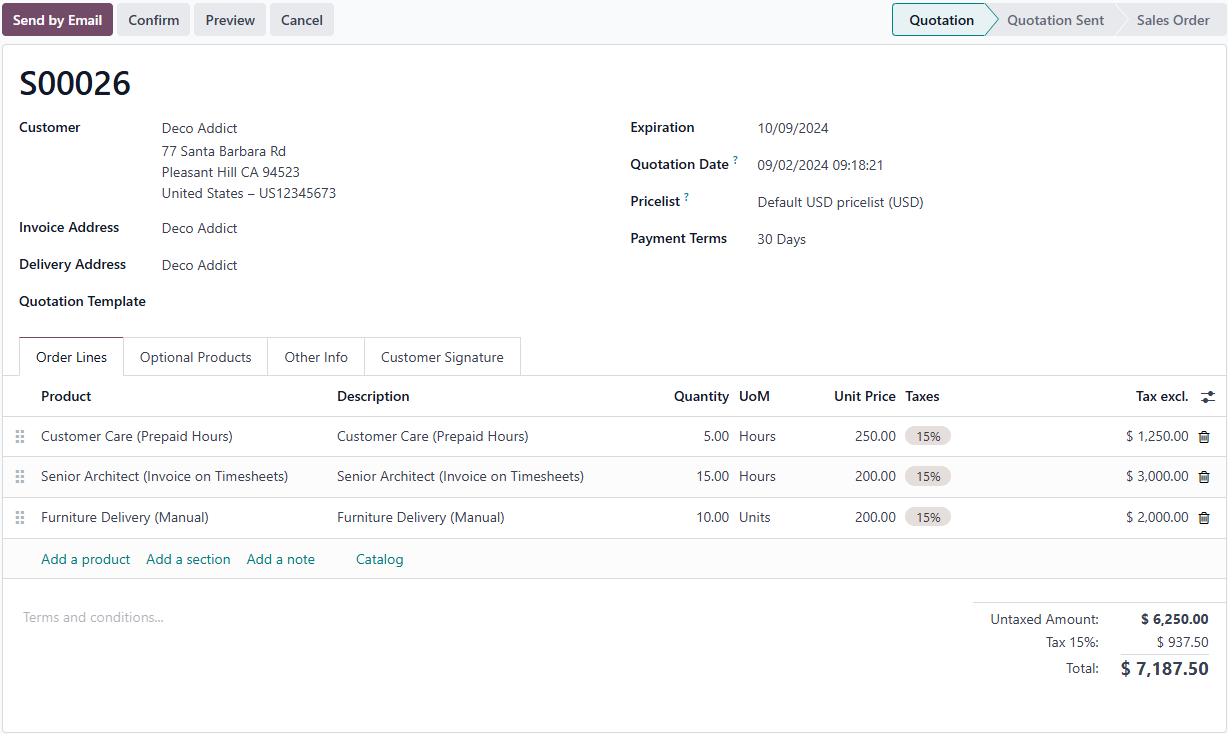The image size is (1228, 734).
Task: Delete the Furniture Delivery order line
Action: coord(1204,518)
